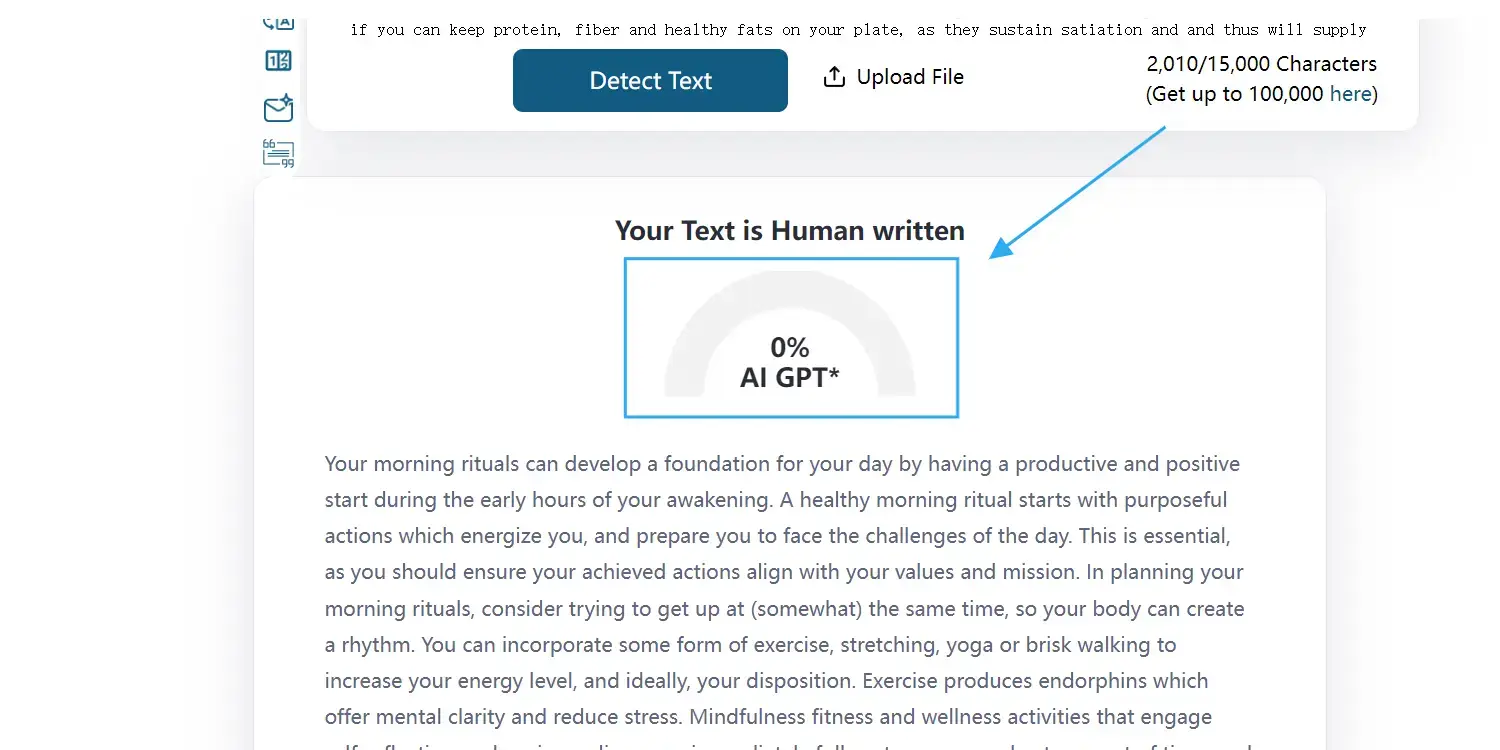The width and height of the screenshot is (1500, 750).
Task: Click the text input area above Detect Text
Action: (858, 30)
